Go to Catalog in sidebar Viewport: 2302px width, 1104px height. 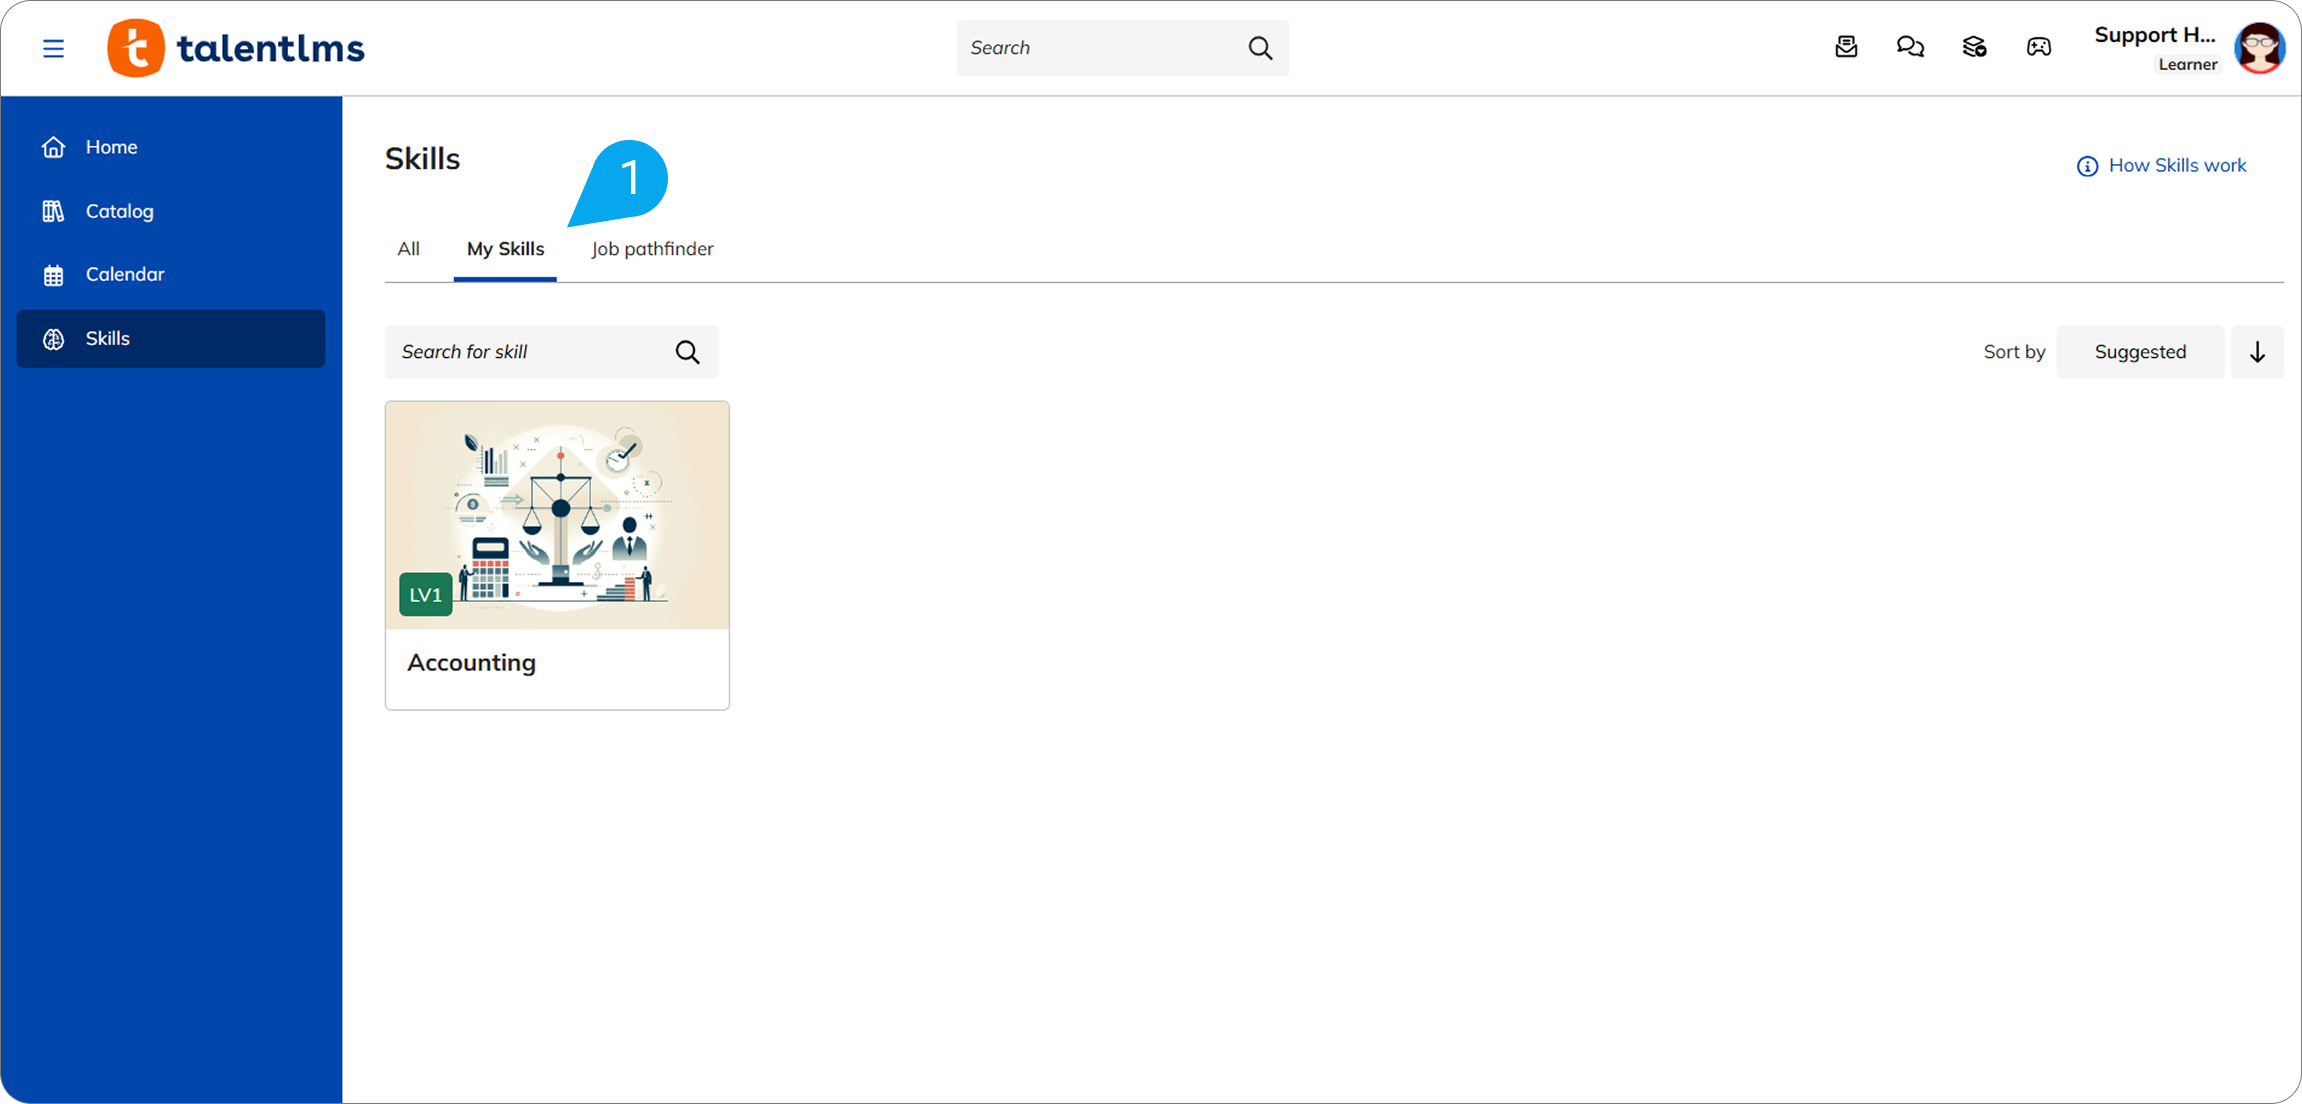coord(119,211)
